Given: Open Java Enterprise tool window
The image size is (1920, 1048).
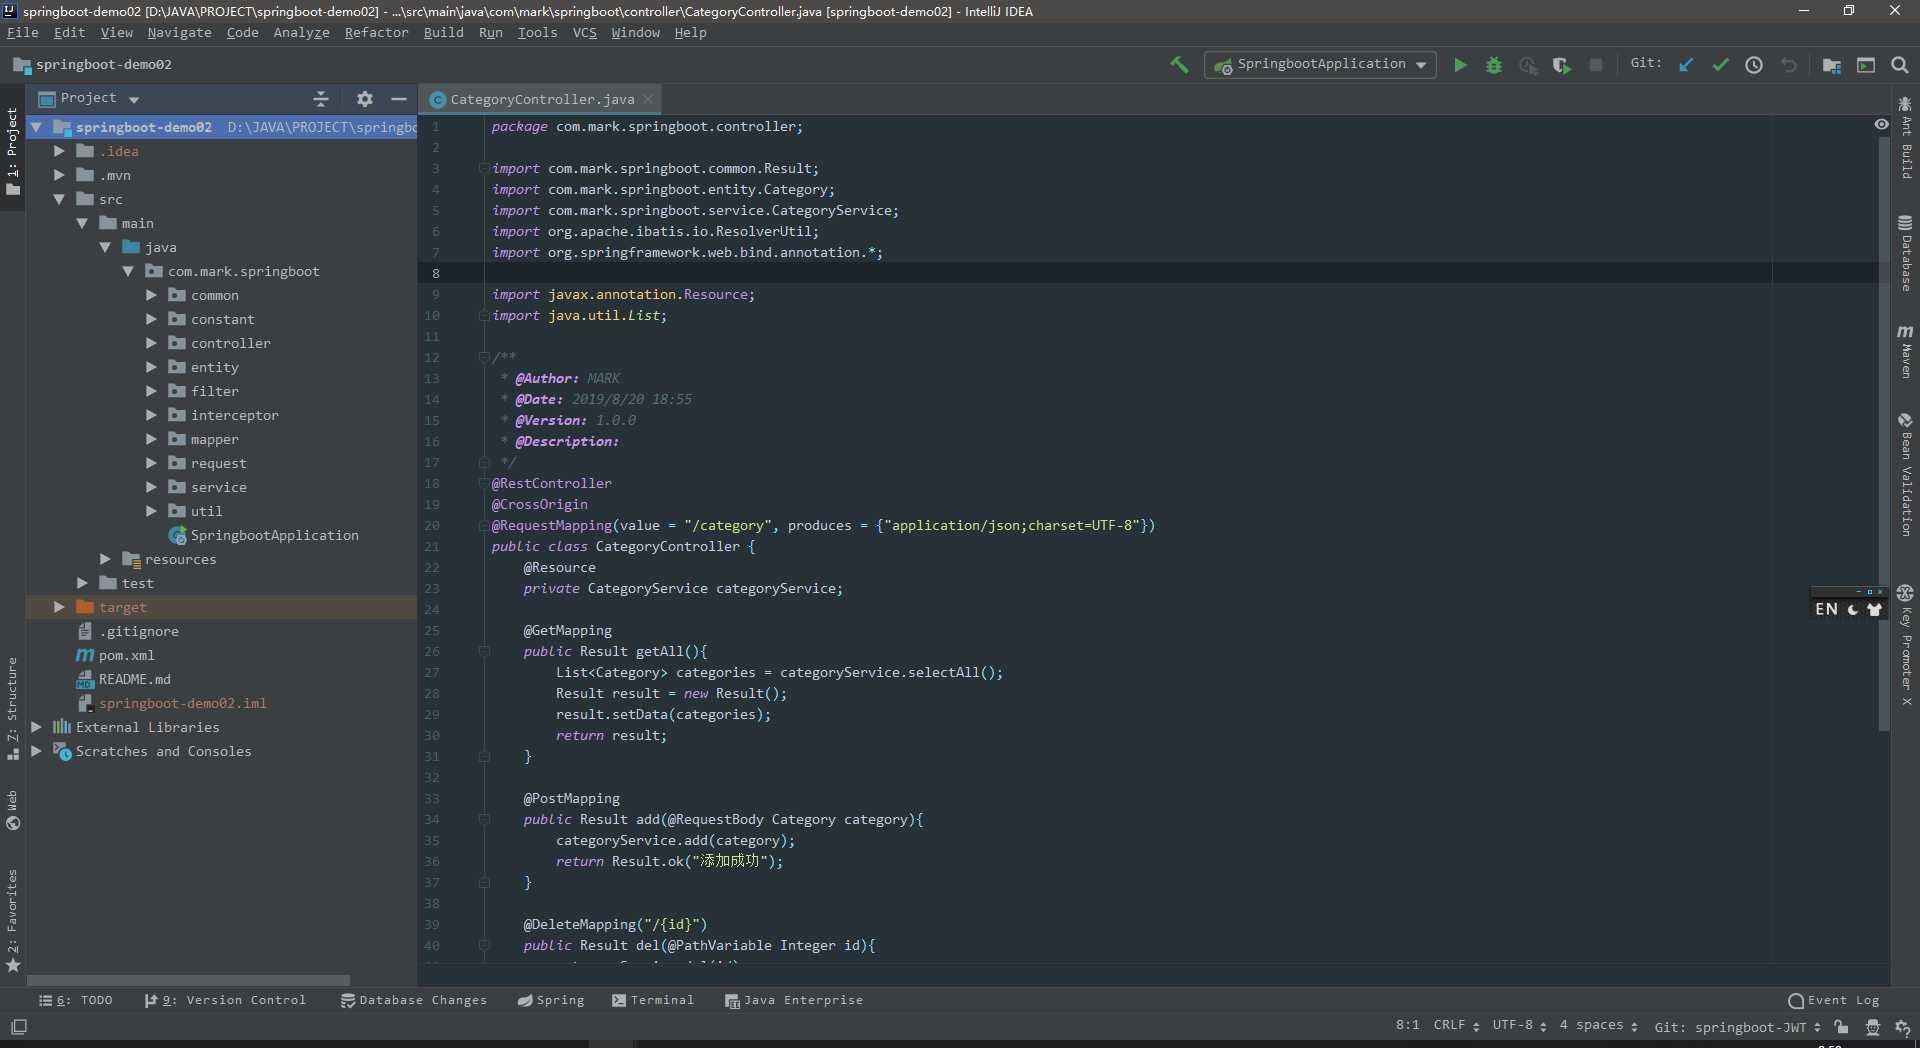Looking at the screenshot, I should (x=794, y=1000).
